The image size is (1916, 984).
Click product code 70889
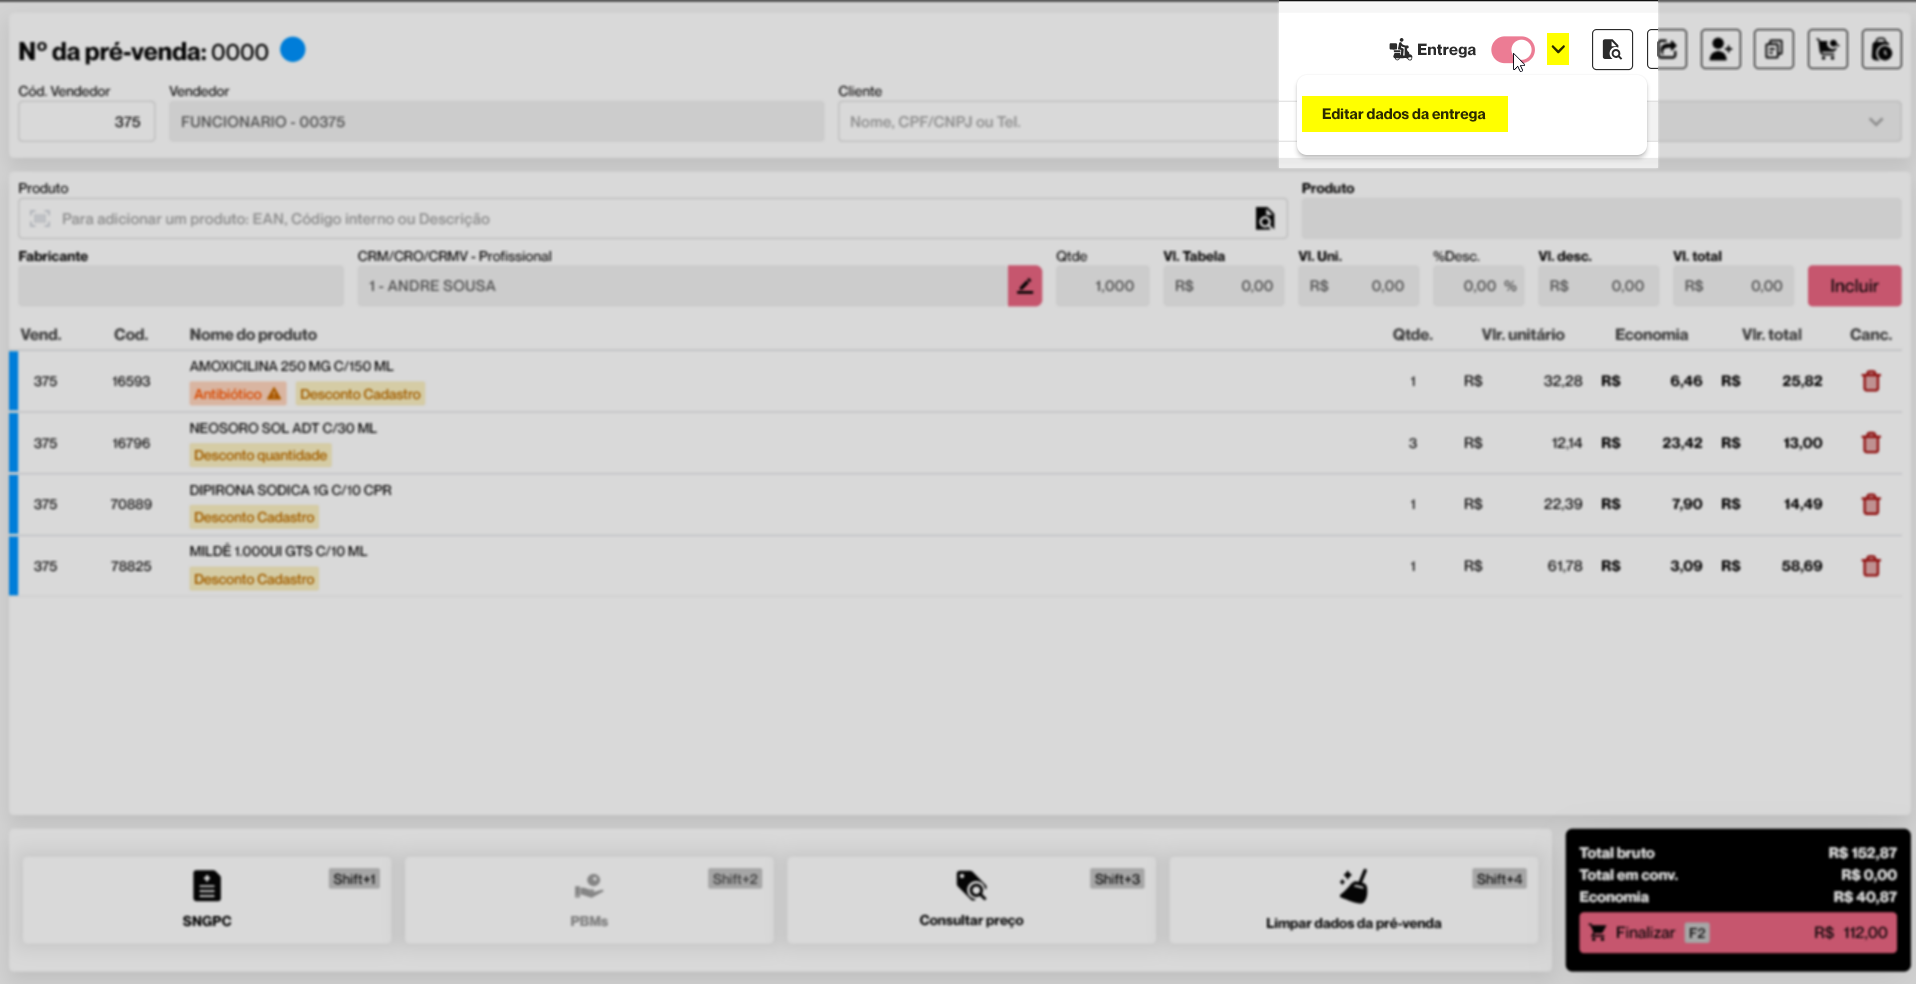[x=131, y=504]
